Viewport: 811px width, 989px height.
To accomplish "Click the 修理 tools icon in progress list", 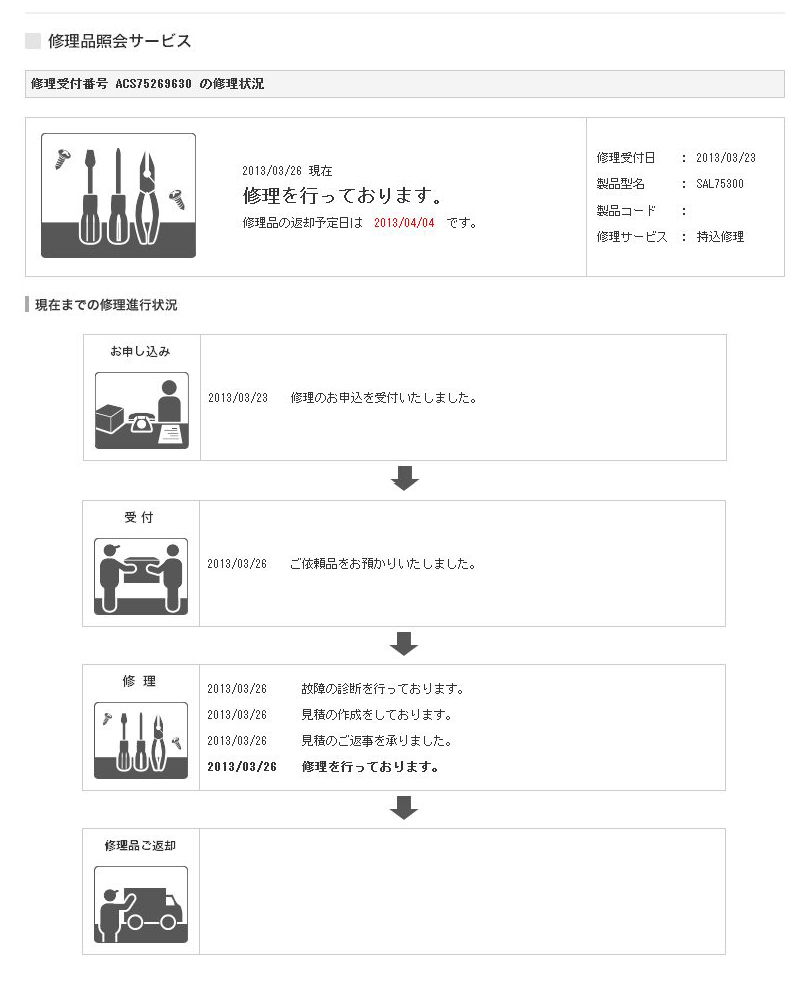I will (x=141, y=740).
